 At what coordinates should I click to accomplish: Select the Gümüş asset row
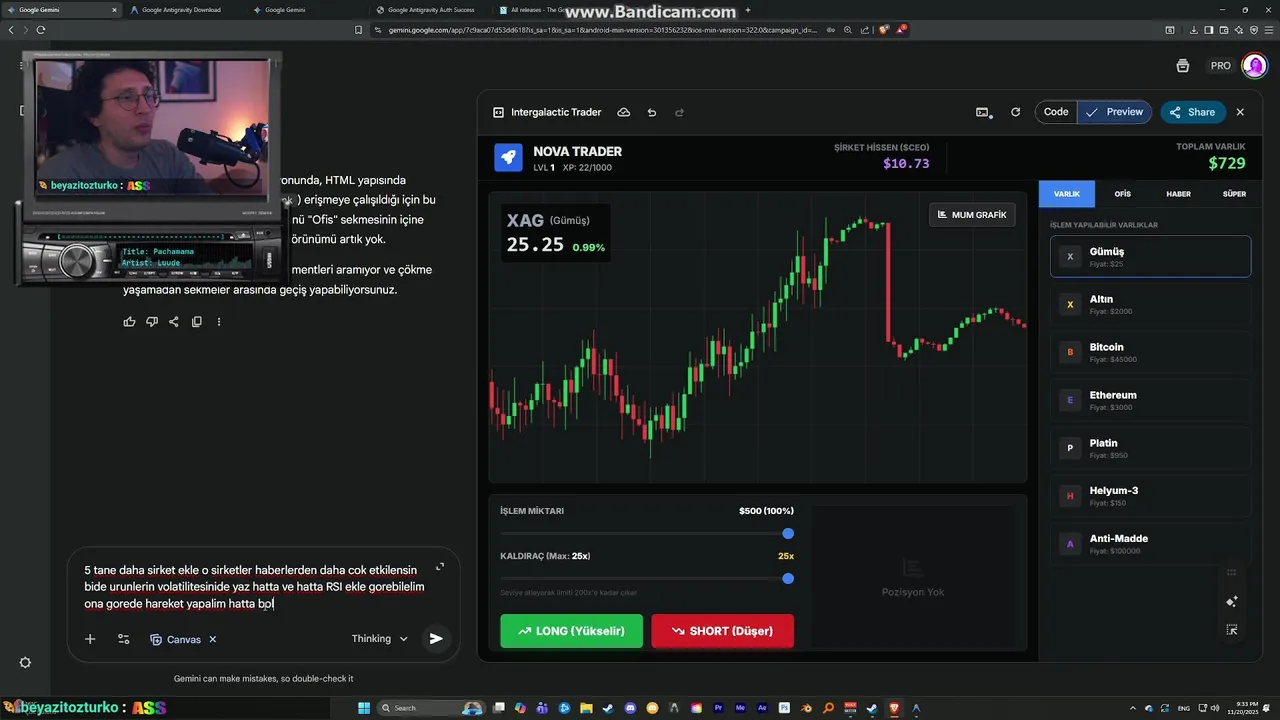[x=1150, y=256]
